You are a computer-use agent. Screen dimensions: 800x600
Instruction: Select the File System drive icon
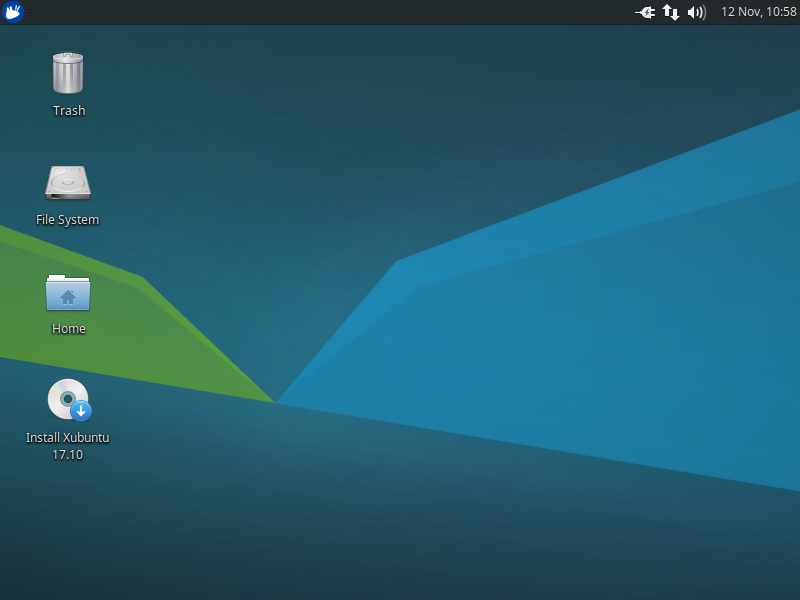(68, 182)
